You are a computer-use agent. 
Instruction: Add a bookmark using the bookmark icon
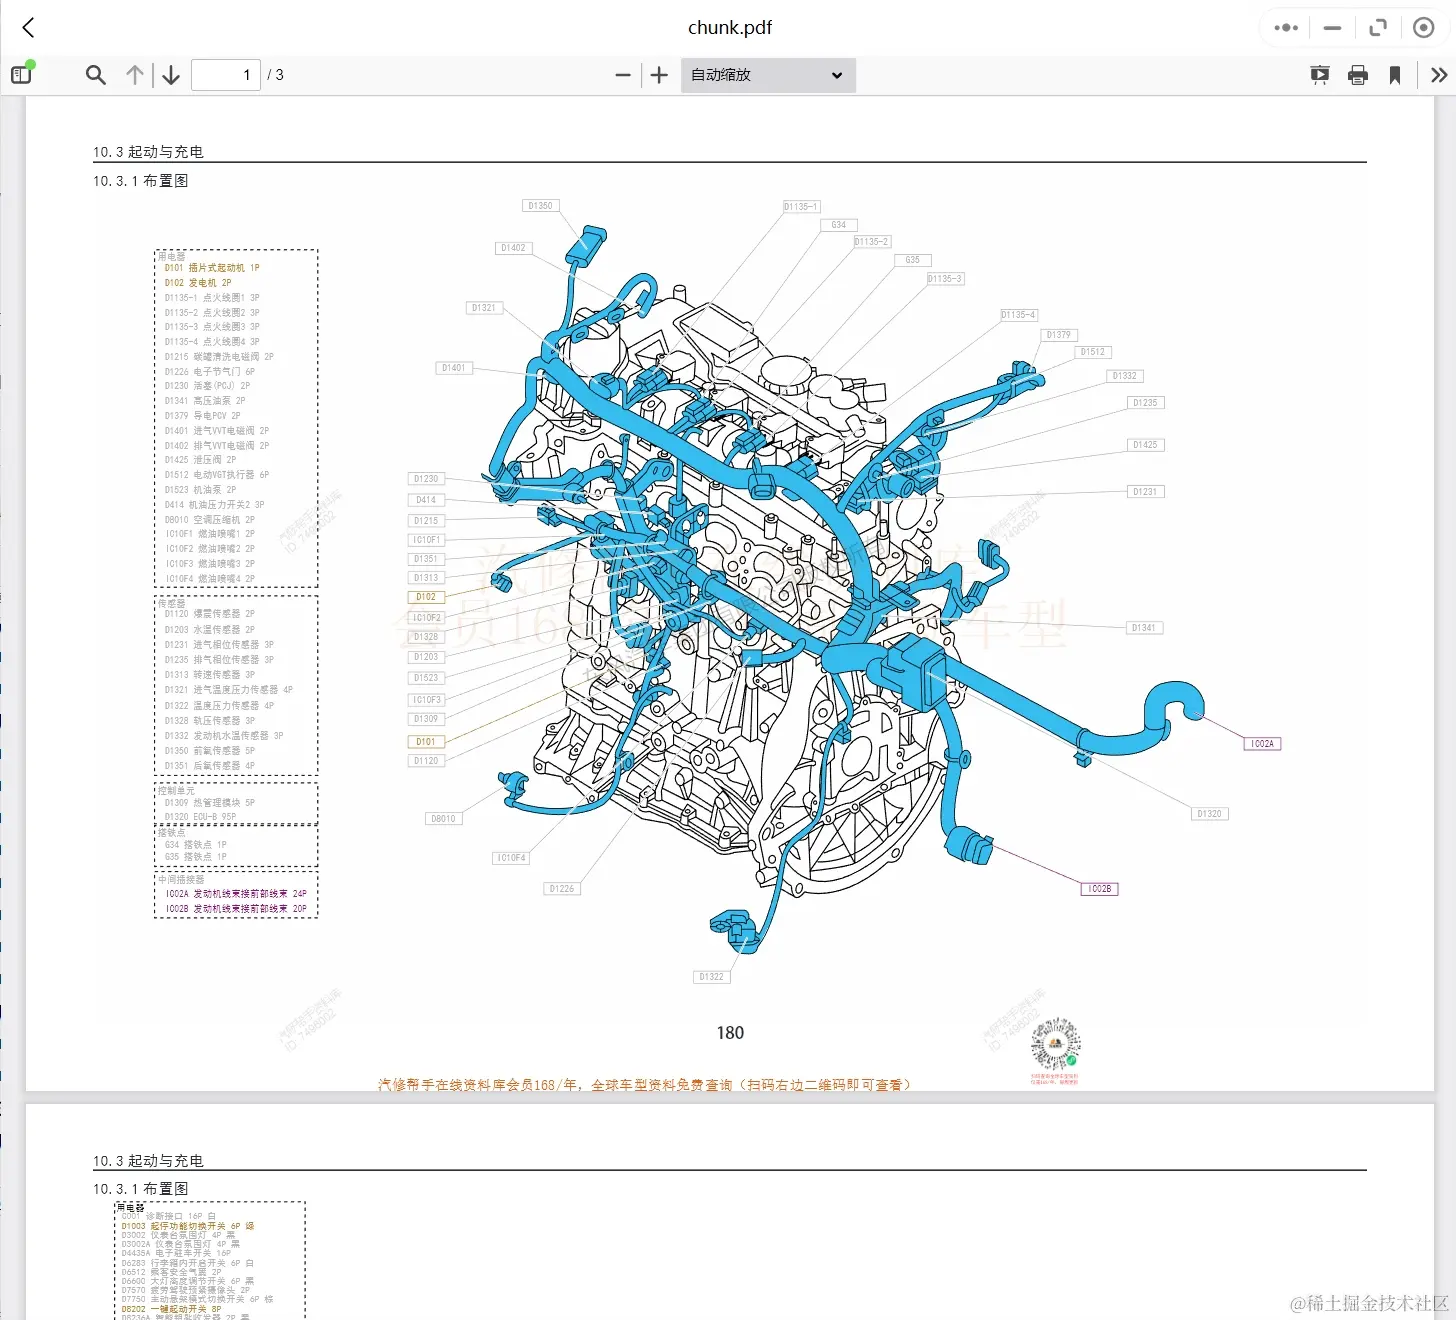point(1394,74)
